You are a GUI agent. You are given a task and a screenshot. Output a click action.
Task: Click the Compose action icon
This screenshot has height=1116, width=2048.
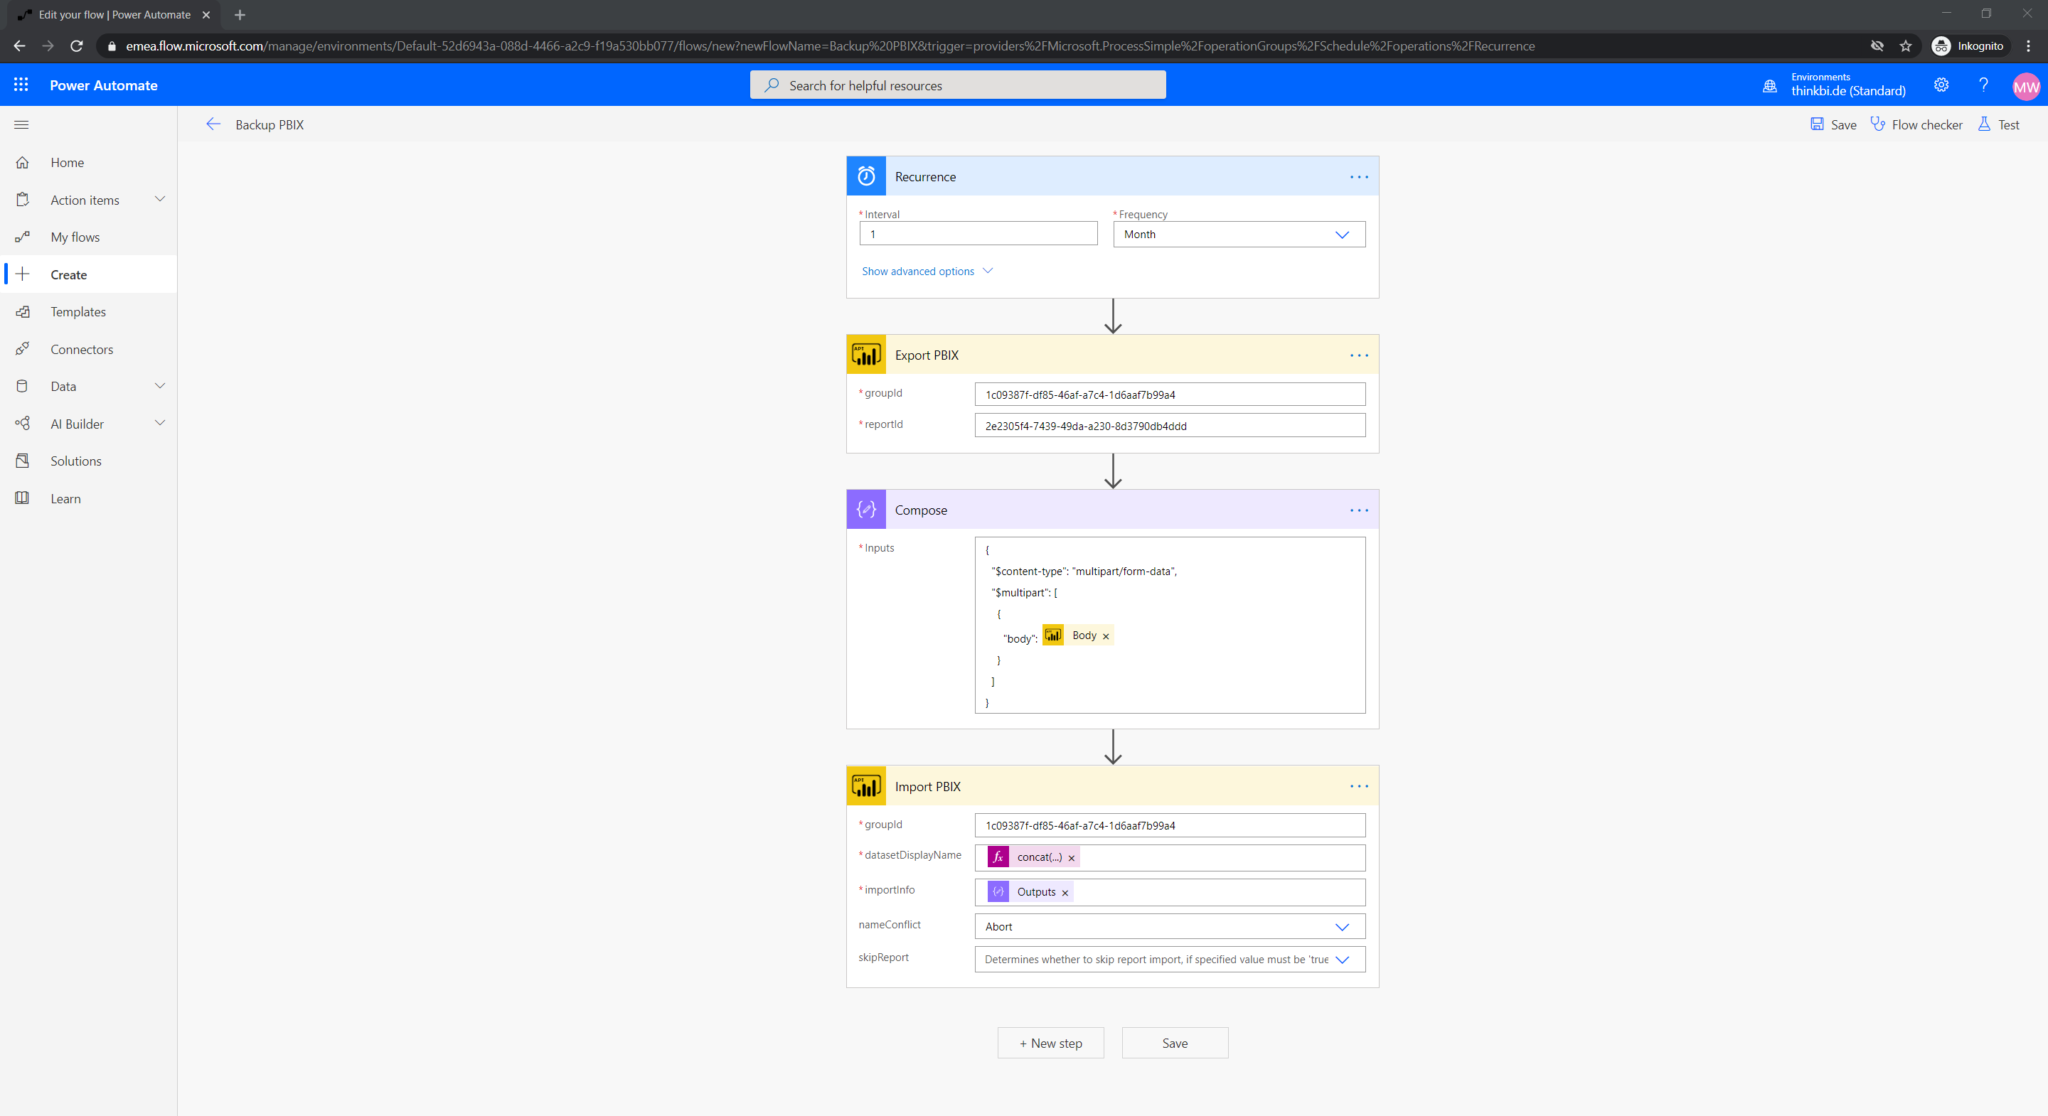pos(866,509)
